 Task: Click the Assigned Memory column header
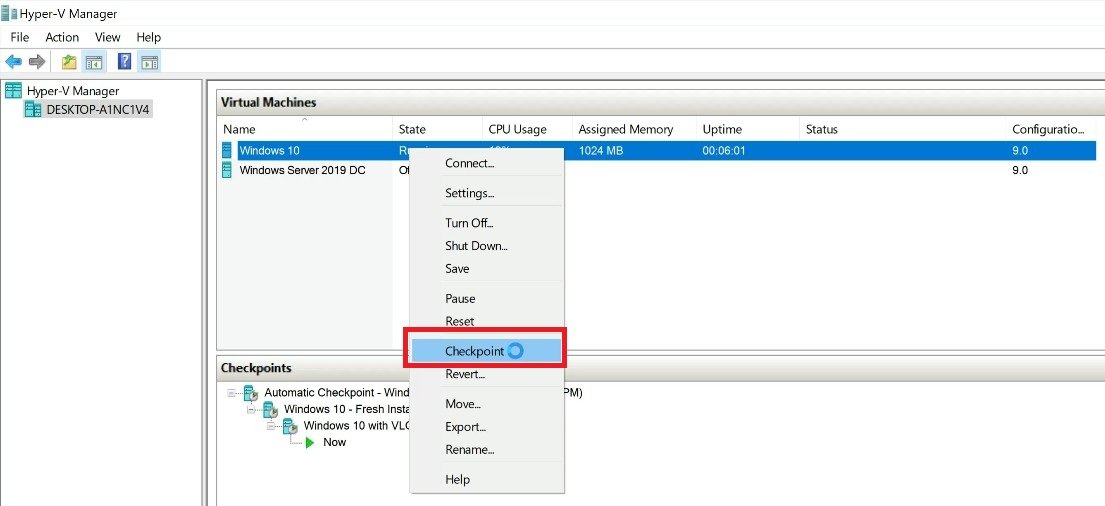(x=625, y=129)
